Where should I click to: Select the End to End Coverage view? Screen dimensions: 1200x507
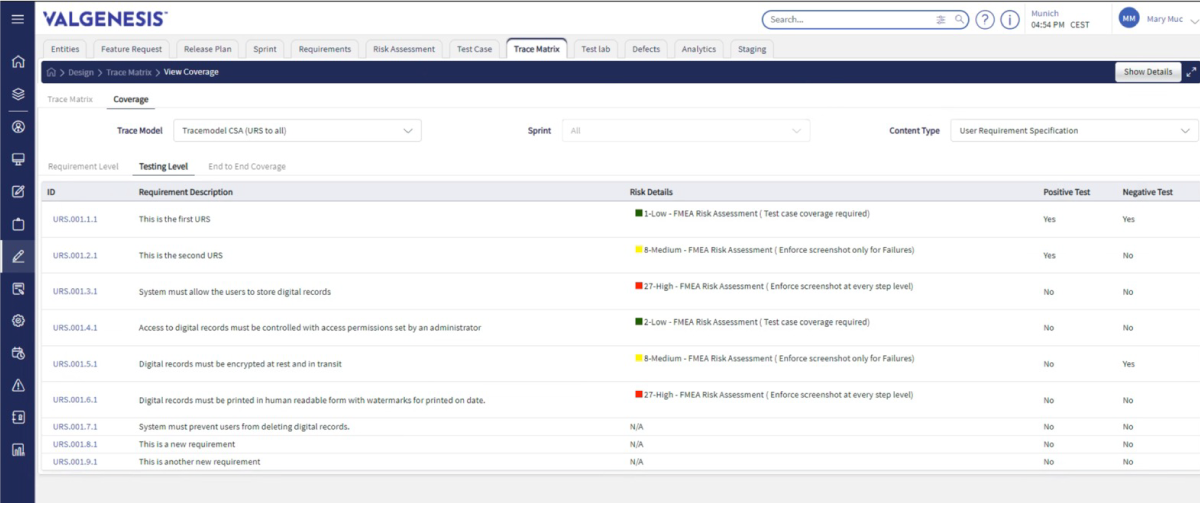tap(247, 166)
